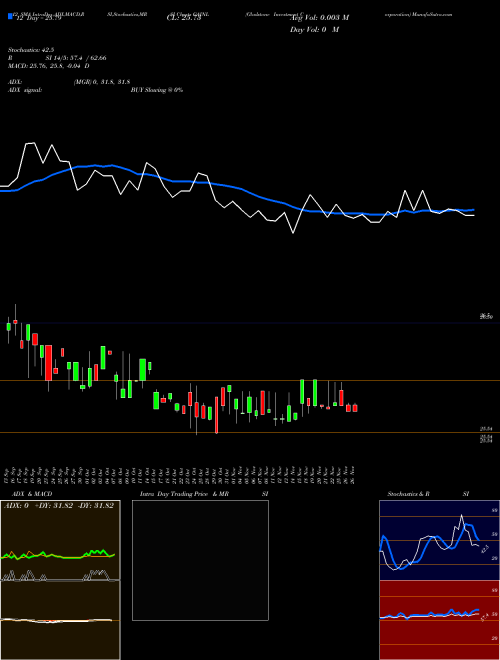This screenshot has width=500, height=660.
Task: Click the 'ADX: 0 +DY: 31.82 -DY: 31.82' header
Action: pos(59,506)
